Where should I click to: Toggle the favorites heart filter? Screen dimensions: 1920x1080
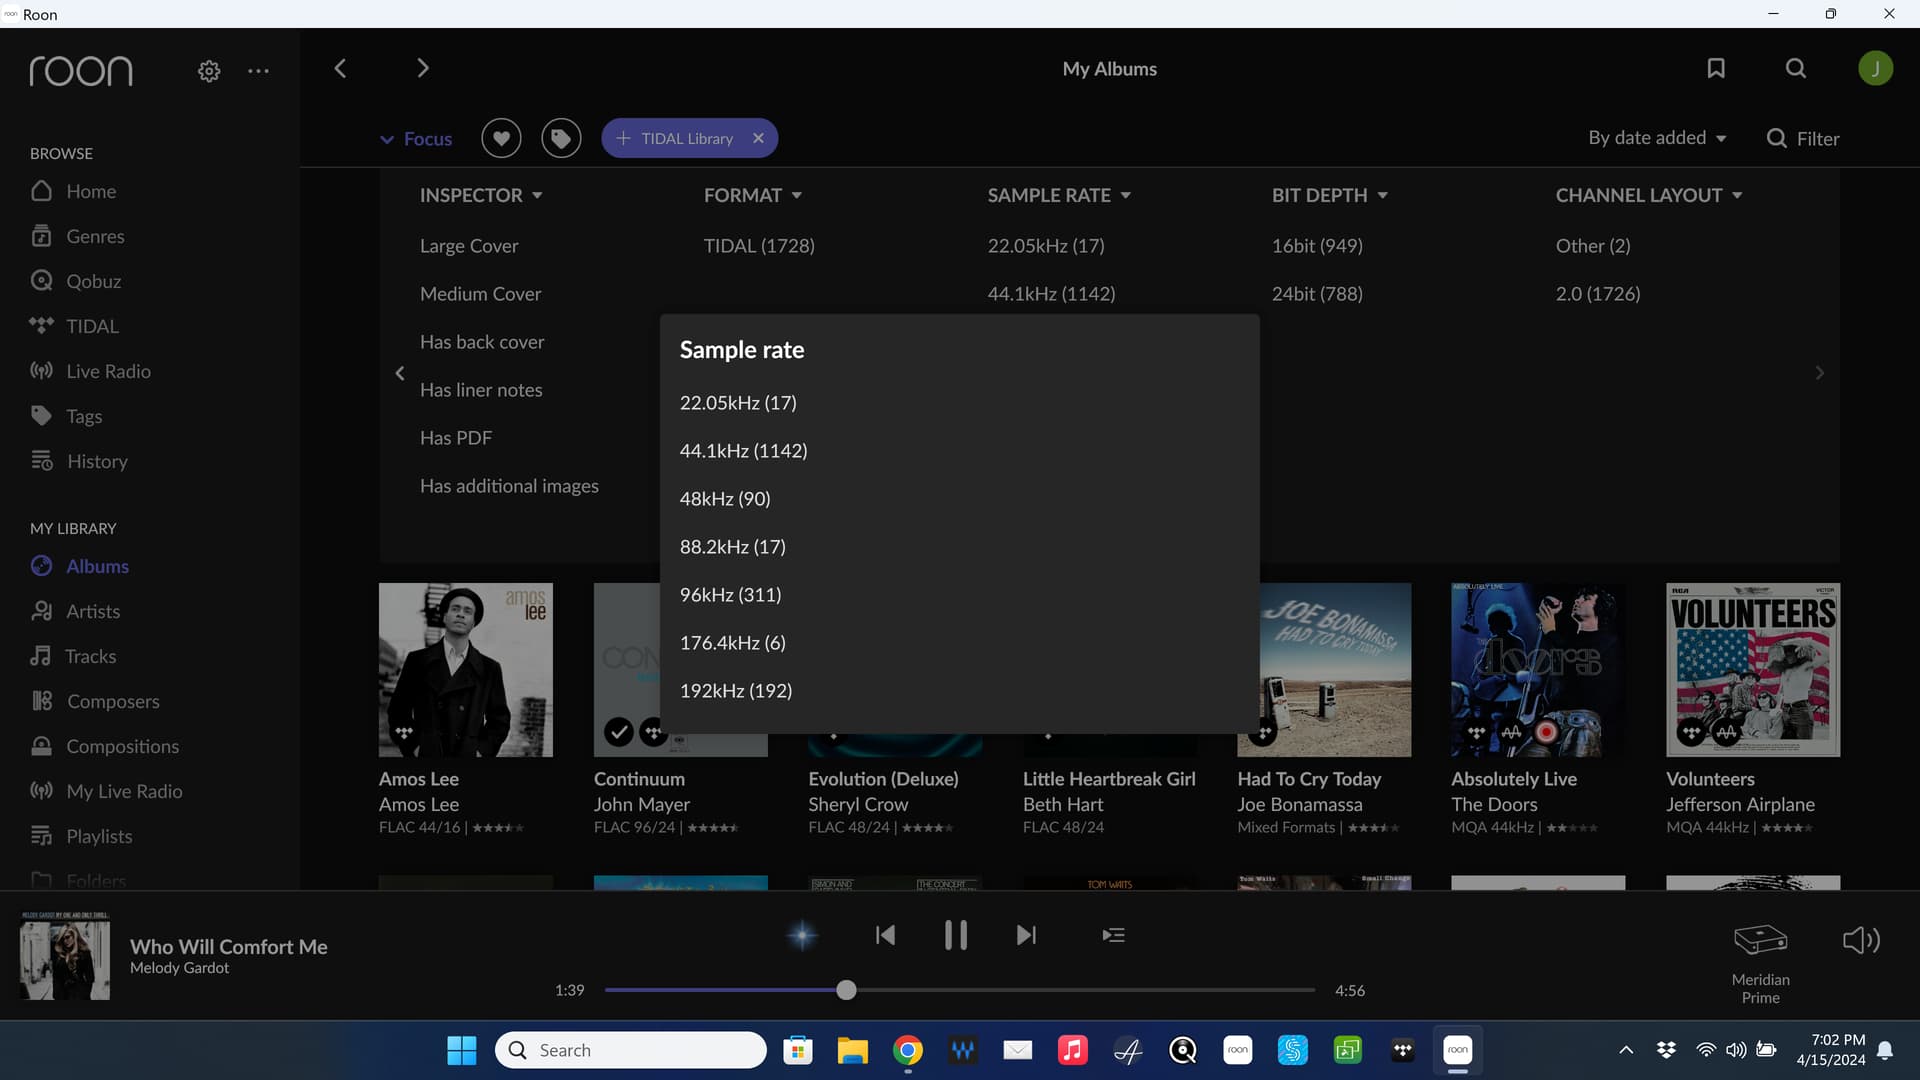tap(501, 138)
